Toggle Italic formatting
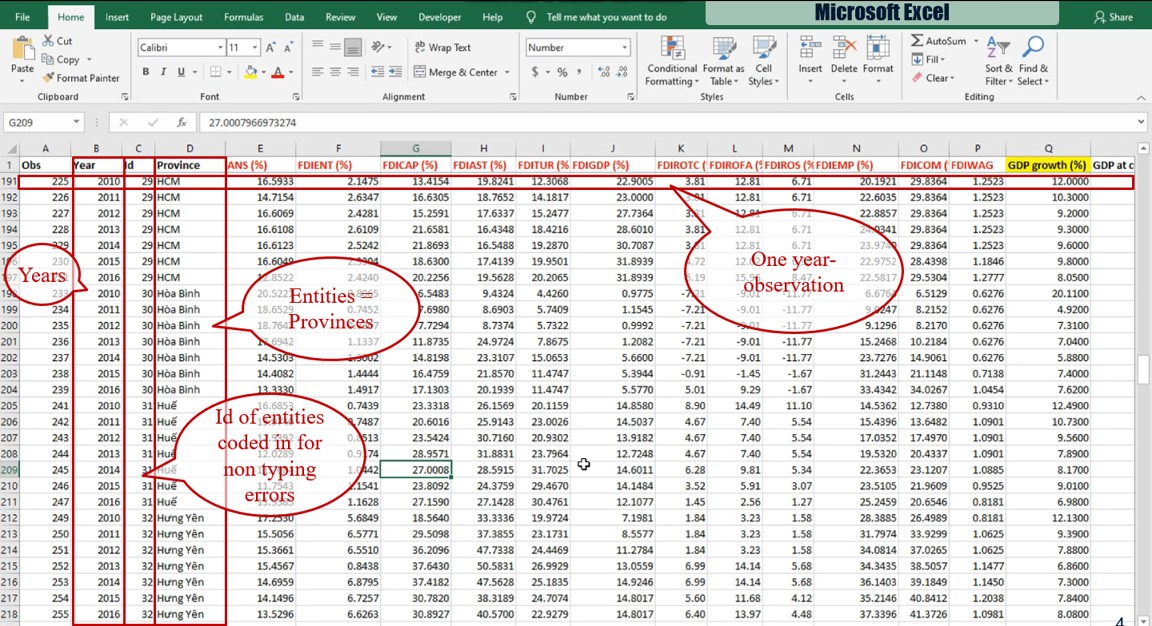 coord(161,72)
